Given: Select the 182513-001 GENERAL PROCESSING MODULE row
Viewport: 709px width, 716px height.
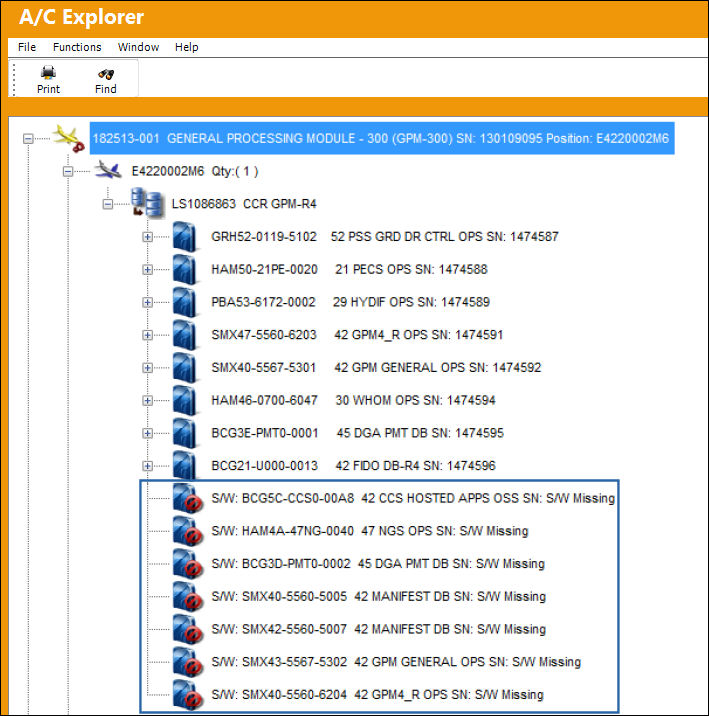Looking at the screenshot, I should point(382,138).
